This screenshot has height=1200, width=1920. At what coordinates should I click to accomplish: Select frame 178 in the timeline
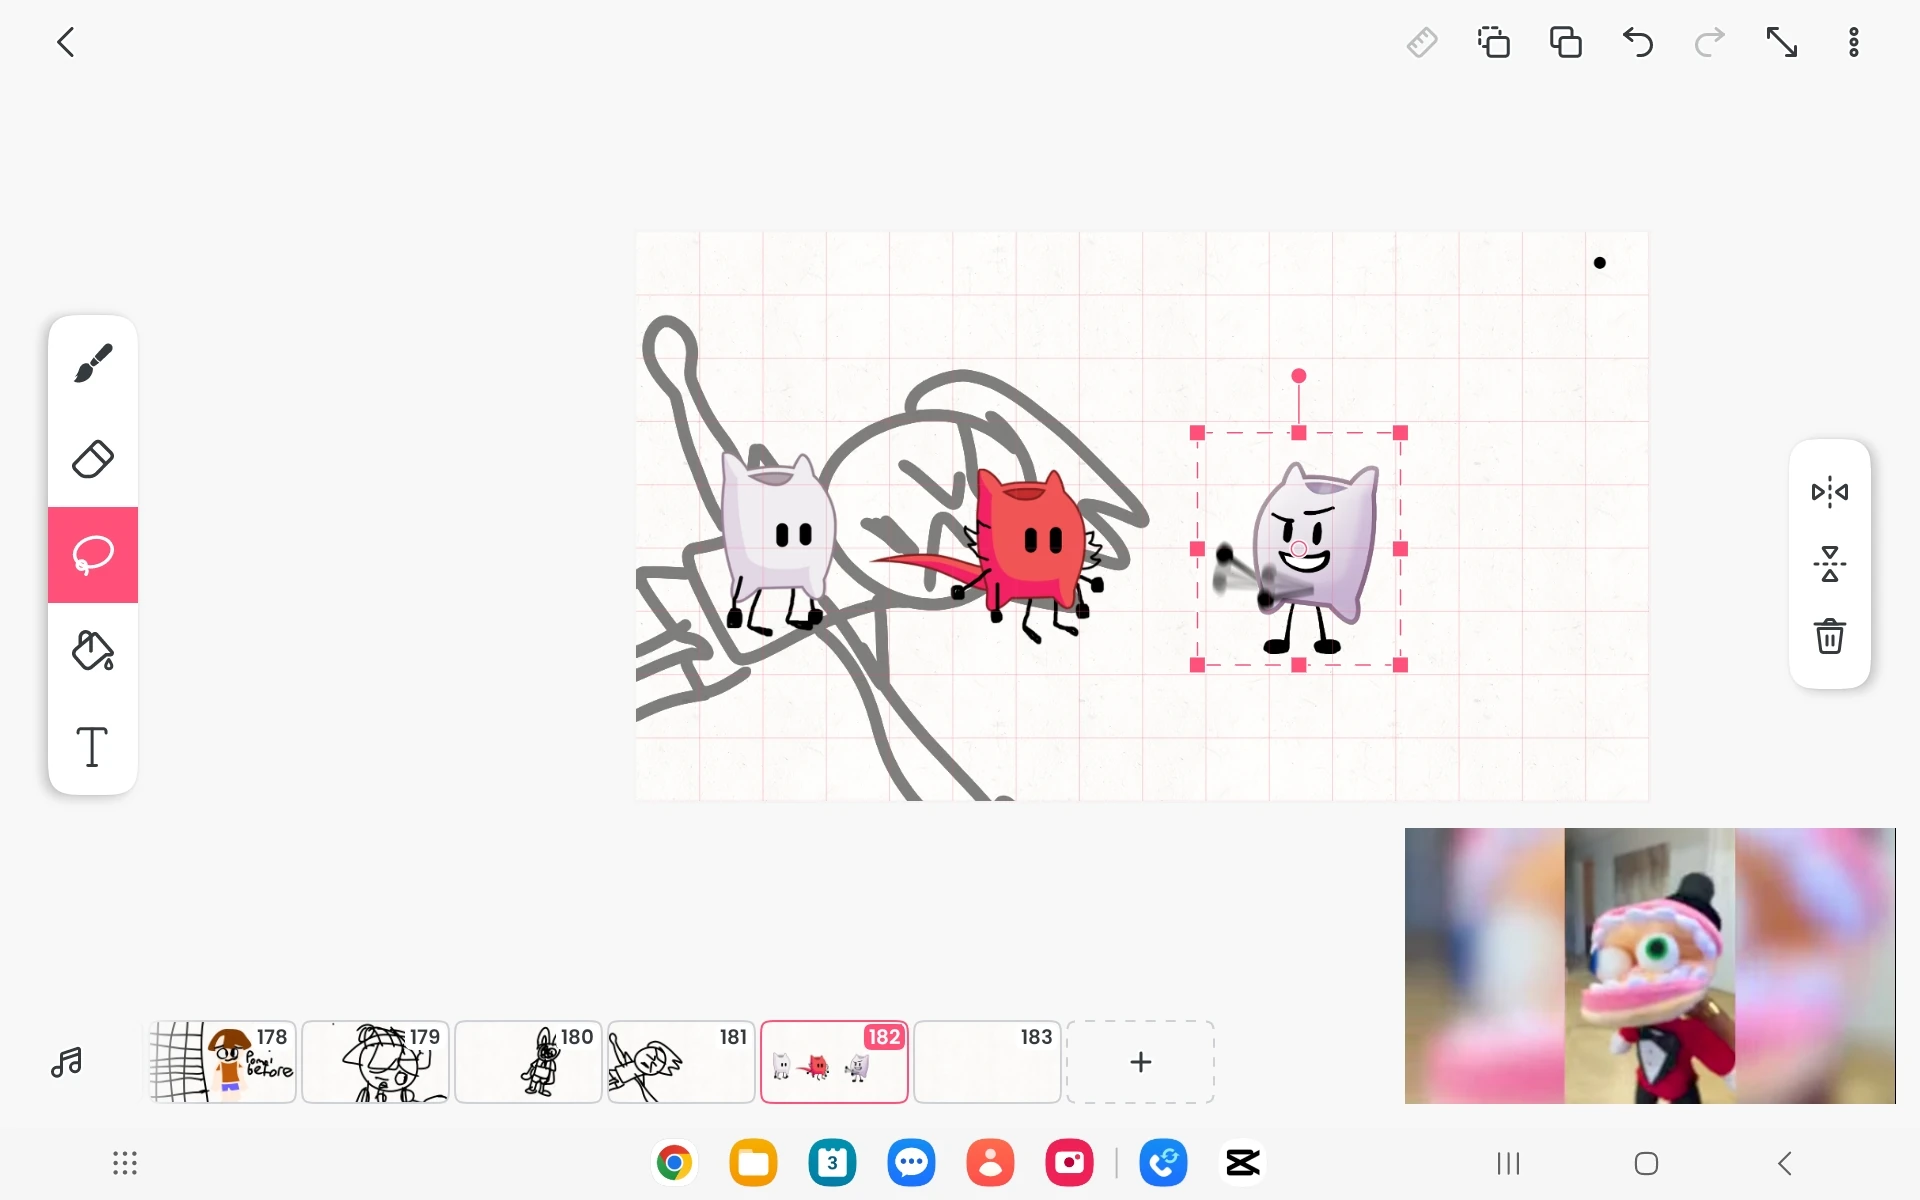222,1062
